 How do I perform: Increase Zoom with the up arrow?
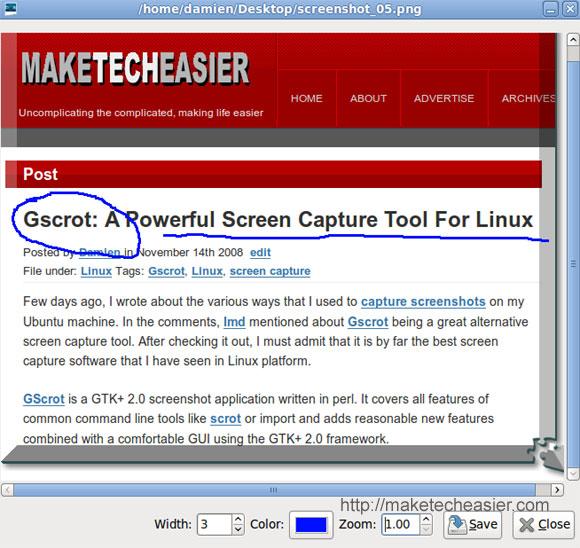pyautogui.click(x=426, y=519)
